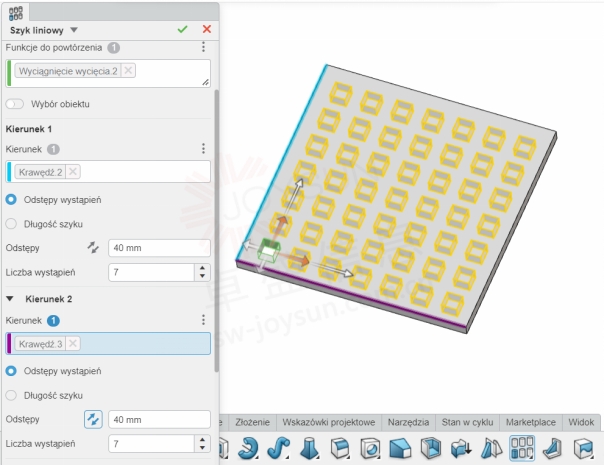Viewport: 604px width, 465px height.
Task: Click the reverse direction button in Kierunek 2
Action: click(93, 419)
